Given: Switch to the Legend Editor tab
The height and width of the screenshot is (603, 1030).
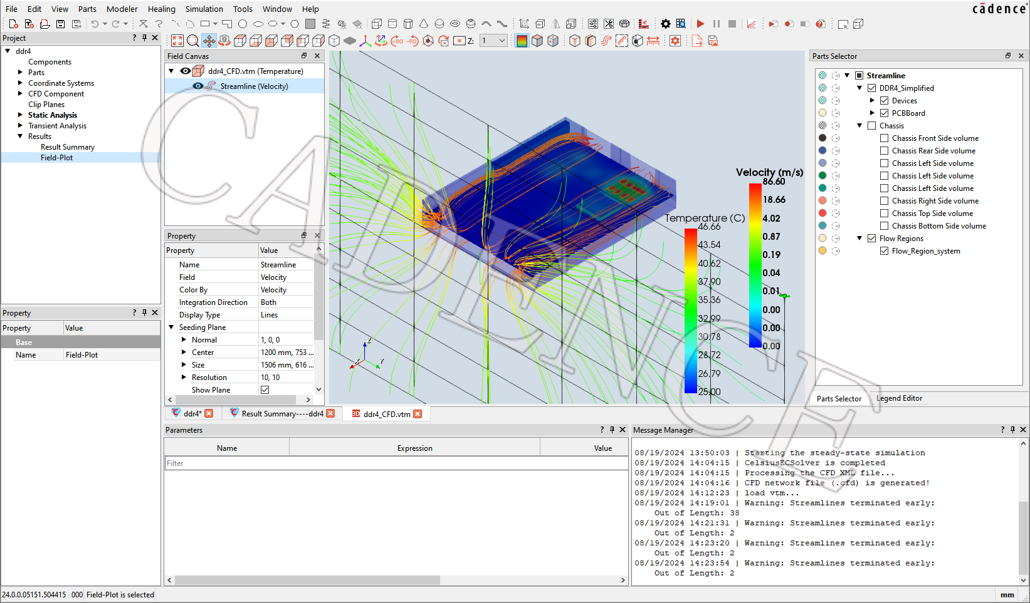Looking at the screenshot, I should [899, 398].
